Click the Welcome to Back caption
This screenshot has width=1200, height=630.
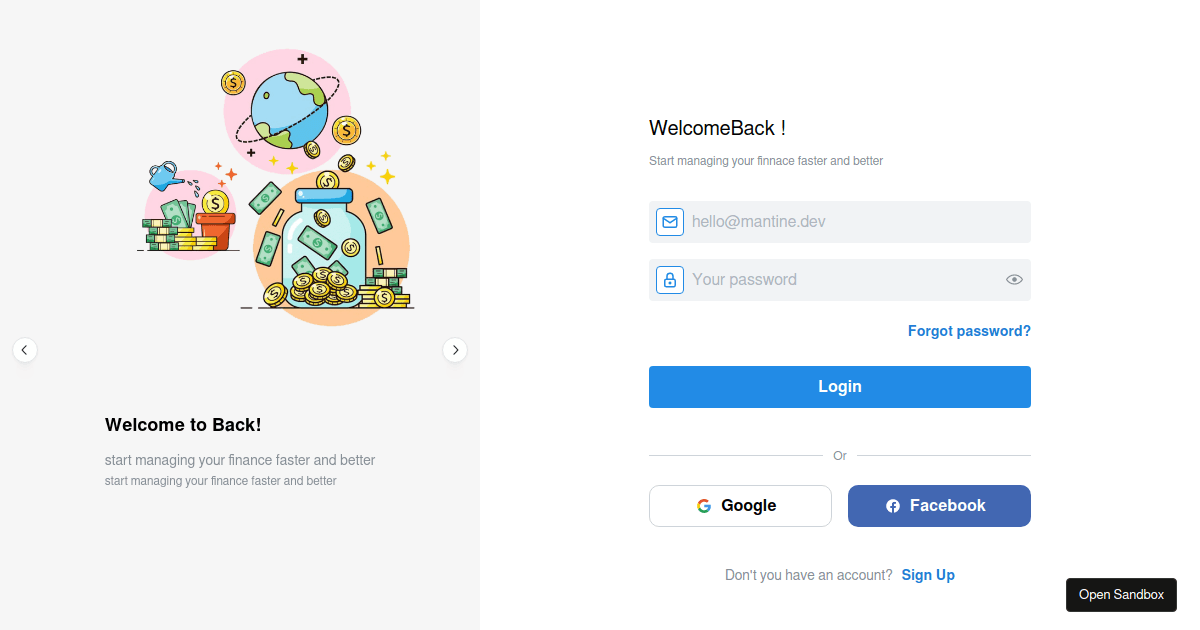coord(183,424)
